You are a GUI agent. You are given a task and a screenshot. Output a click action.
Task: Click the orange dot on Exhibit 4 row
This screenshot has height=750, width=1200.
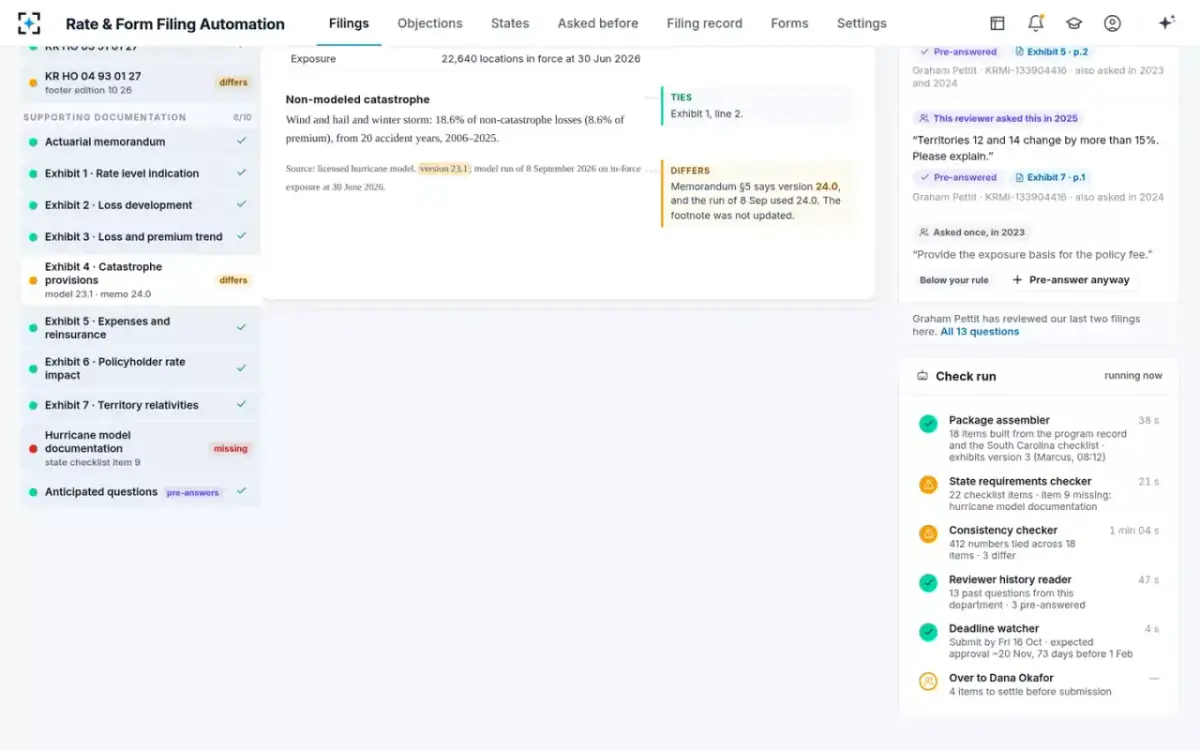(33, 281)
